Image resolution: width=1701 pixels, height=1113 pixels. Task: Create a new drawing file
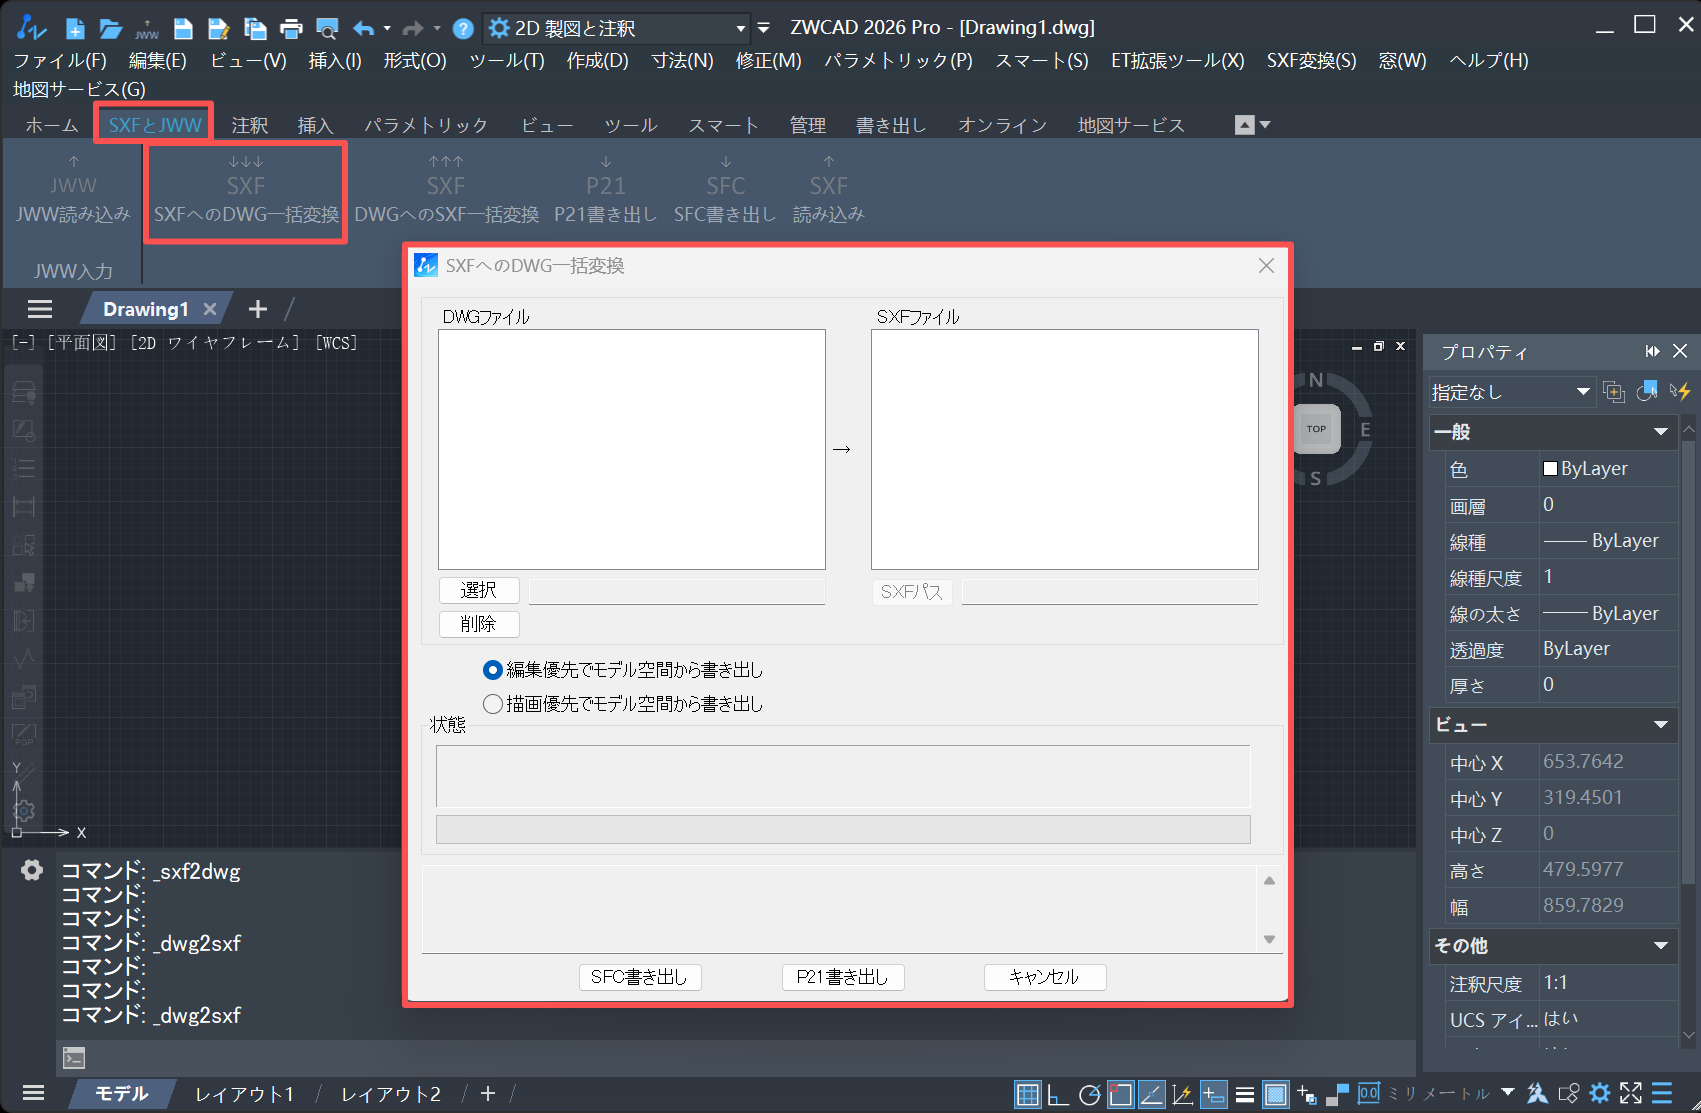75,28
